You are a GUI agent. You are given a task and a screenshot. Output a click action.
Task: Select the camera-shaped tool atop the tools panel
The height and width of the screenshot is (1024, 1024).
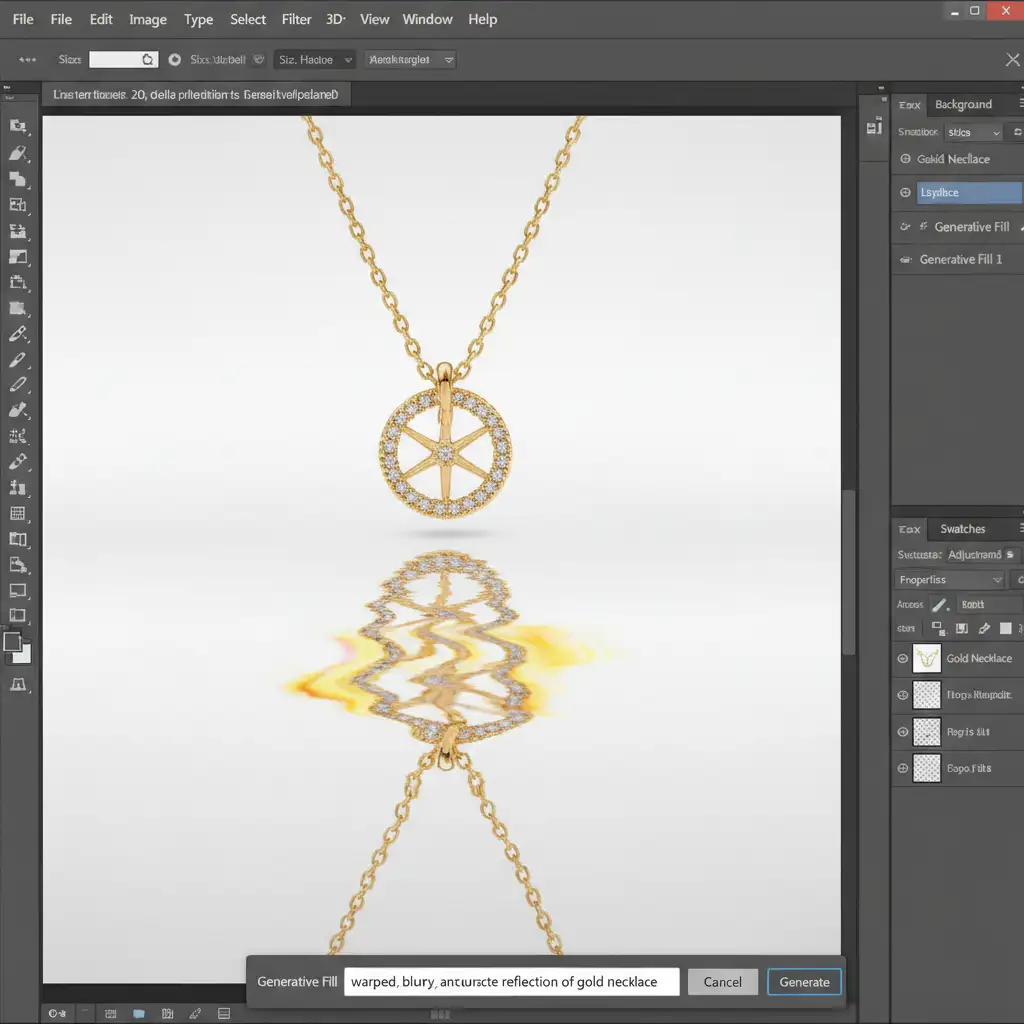coord(17,126)
